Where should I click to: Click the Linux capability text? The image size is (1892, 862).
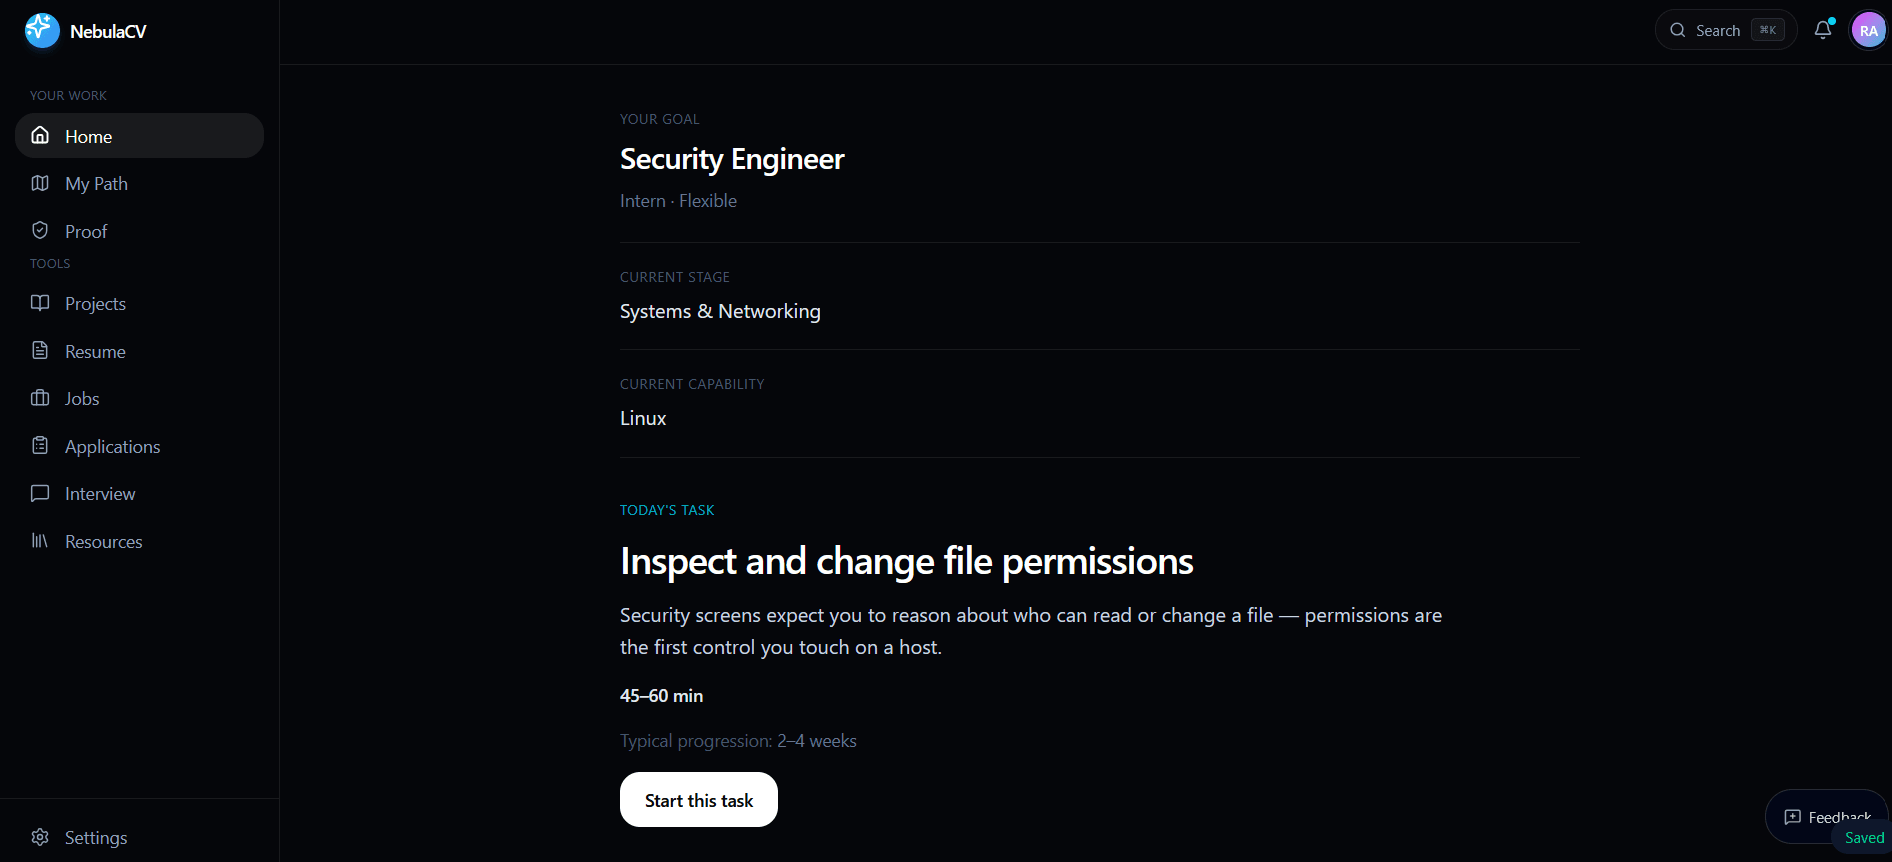(x=643, y=418)
